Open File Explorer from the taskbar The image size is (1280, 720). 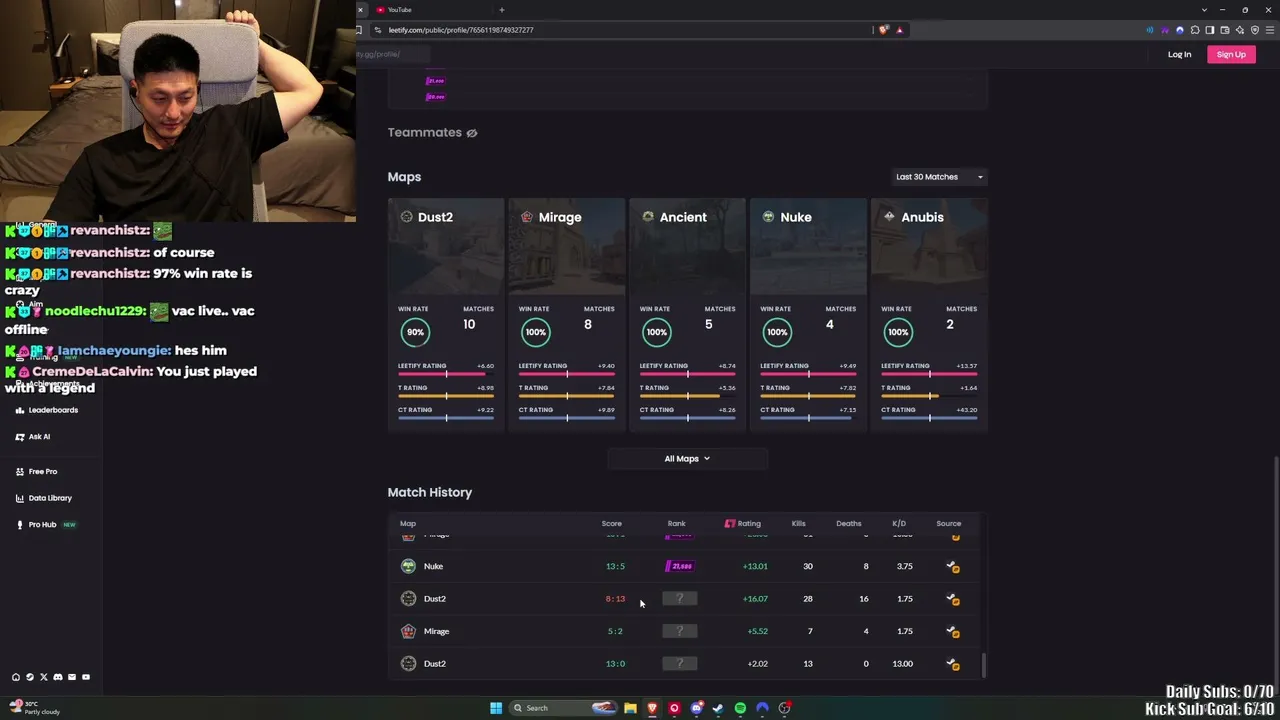[630, 708]
